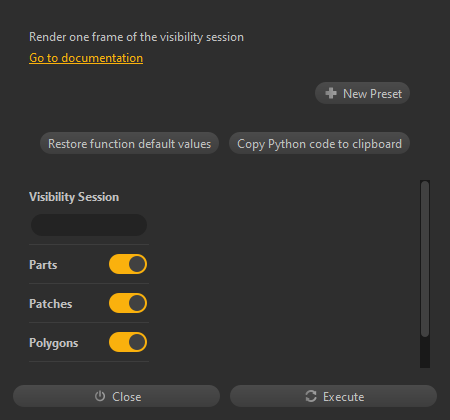Select the Patches parameter label
Image resolution: width=450 pixels, height=420 pixels.
50,304
